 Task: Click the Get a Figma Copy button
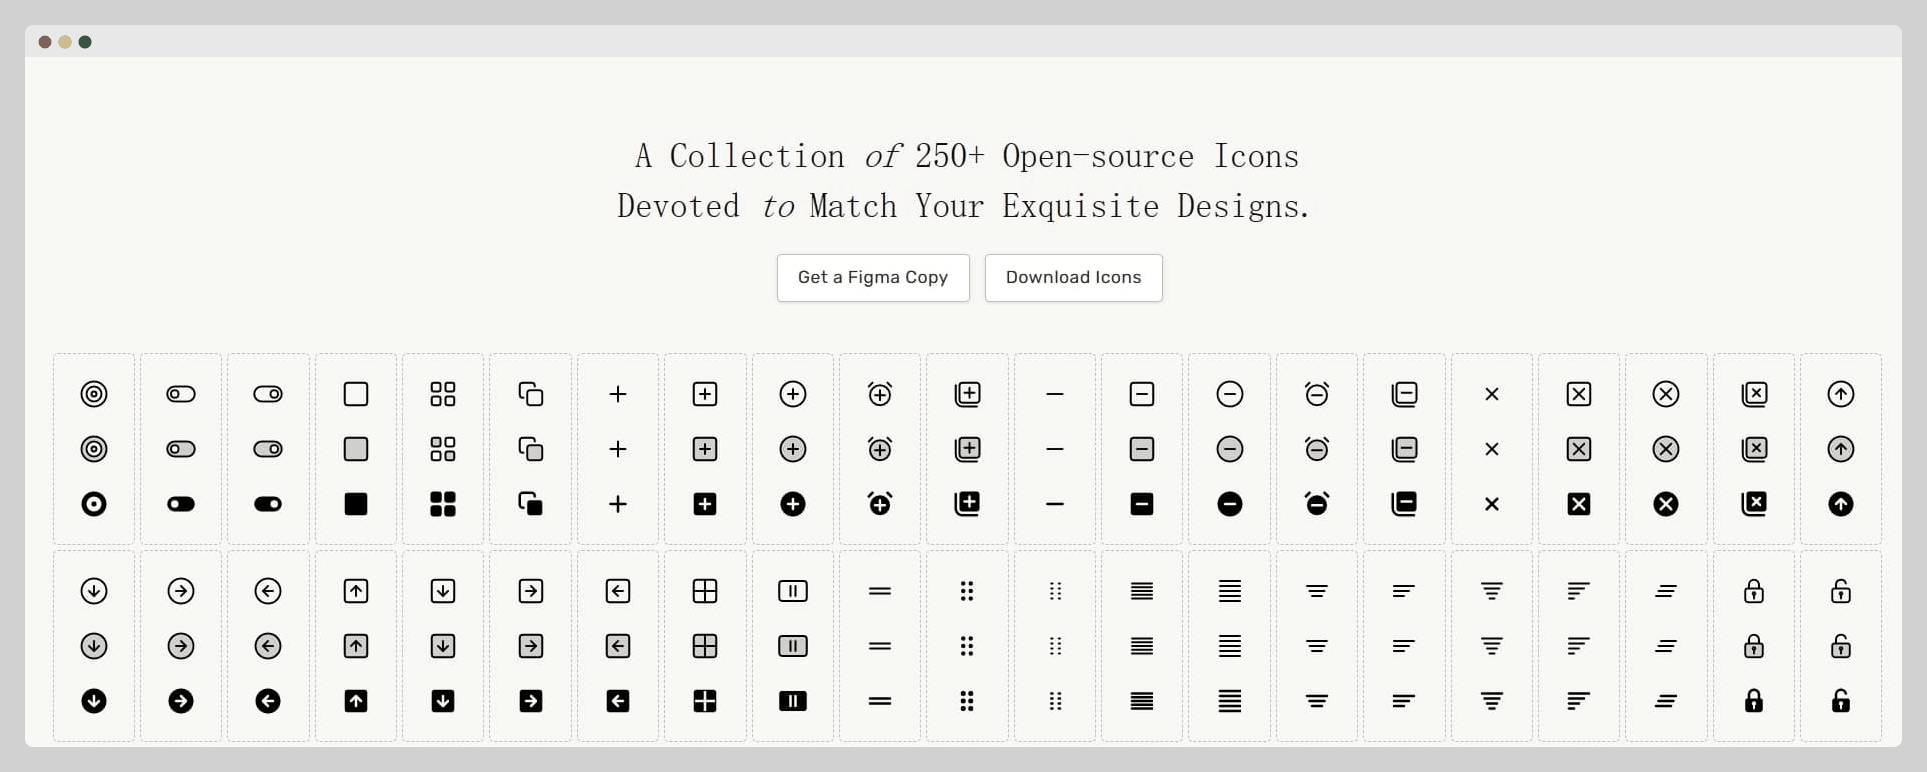point(872,278)
